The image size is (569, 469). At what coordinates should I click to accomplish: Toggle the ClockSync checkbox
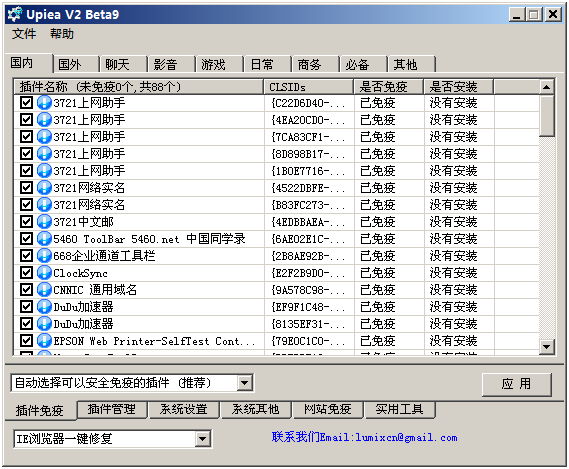[x=26, y=273]
